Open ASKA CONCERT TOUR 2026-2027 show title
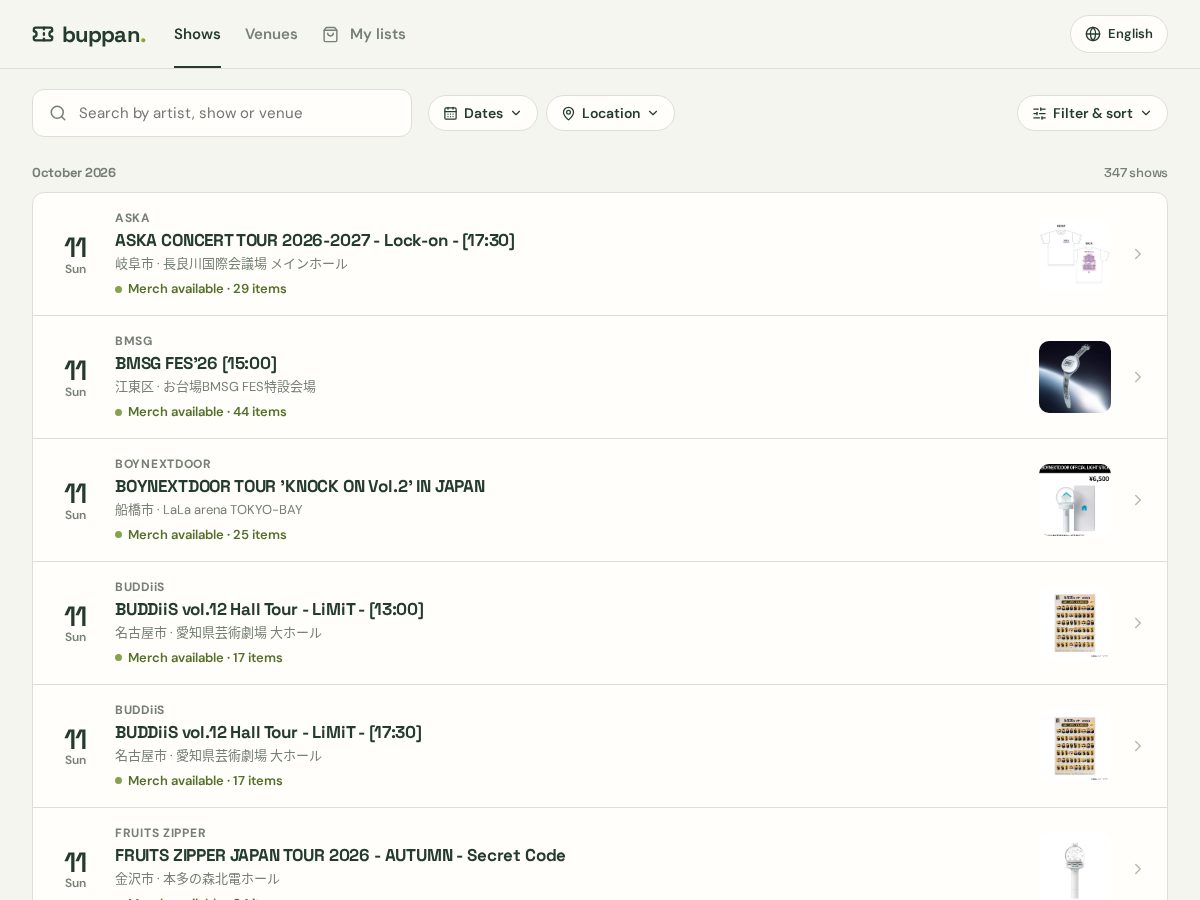 [x=315, y=240]
